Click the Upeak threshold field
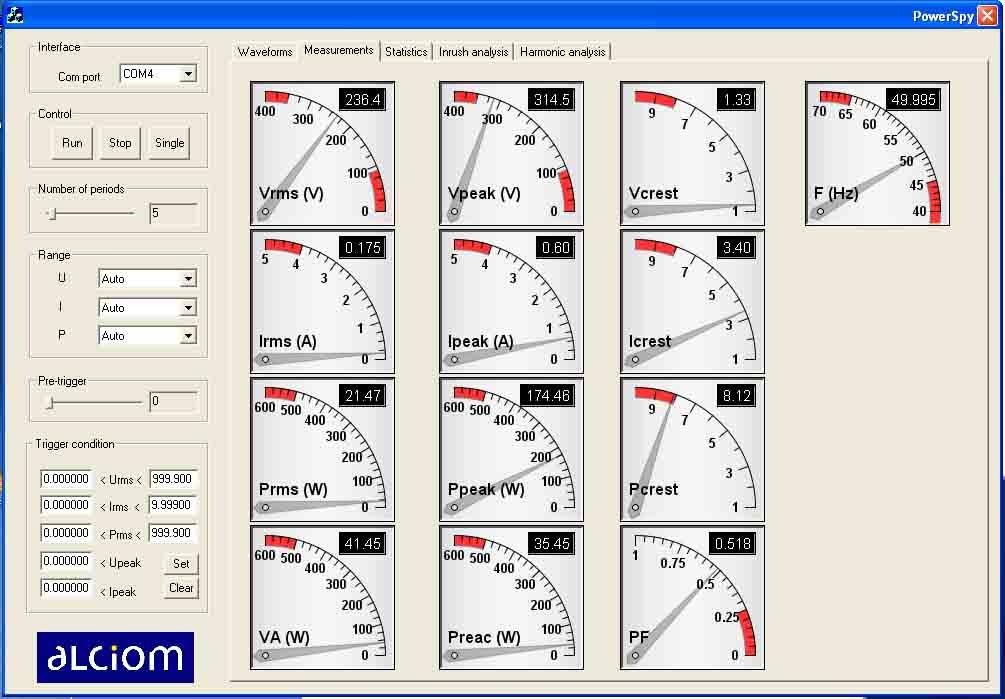The height and width of the screenshot is (699, 1005). pyautogui.click(x=66, y=561)
